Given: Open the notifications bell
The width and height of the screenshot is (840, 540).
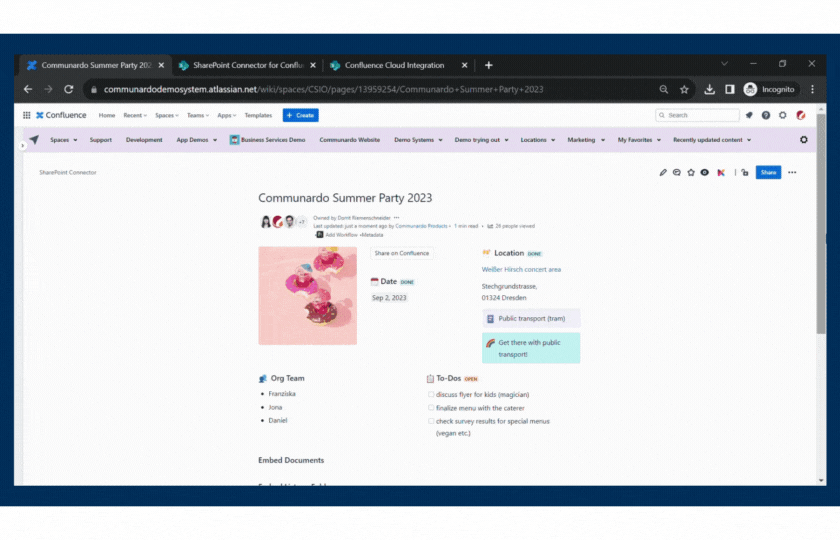Looking at the screenshot, I should [749, 115].
